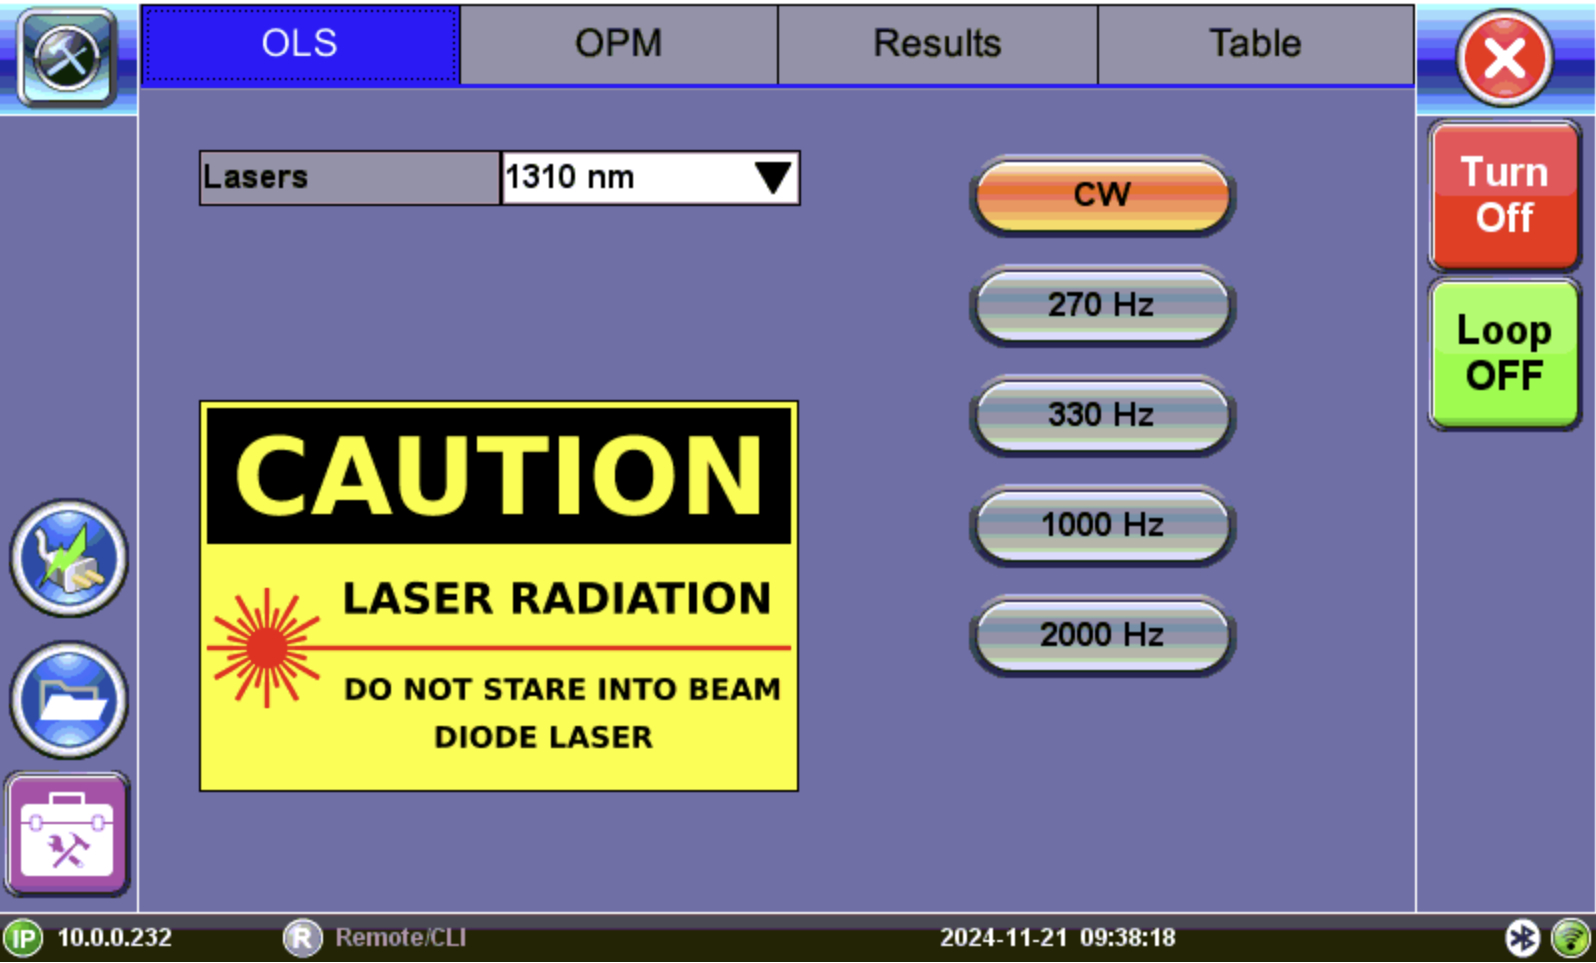
Task: Click the green WiFi signal icon
Action: click(x=1571, y=938)
